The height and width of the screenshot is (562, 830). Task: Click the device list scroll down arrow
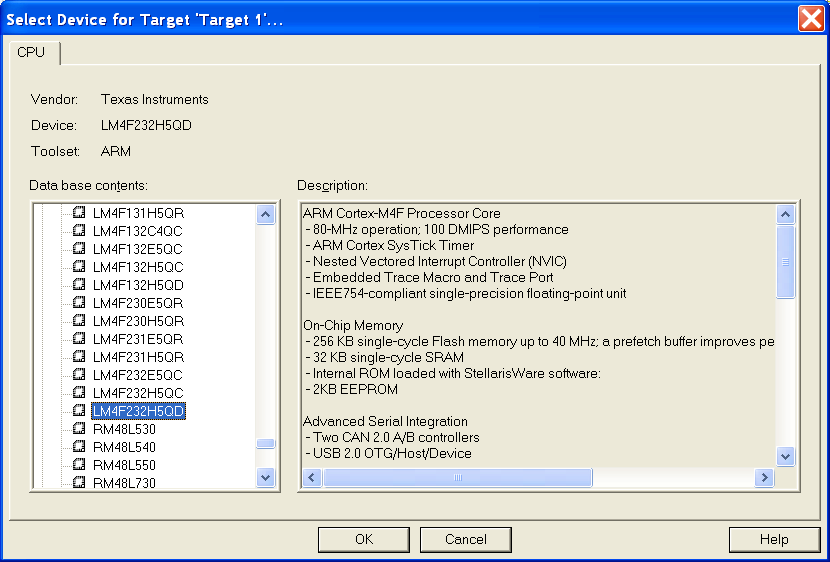pos(265,477)
